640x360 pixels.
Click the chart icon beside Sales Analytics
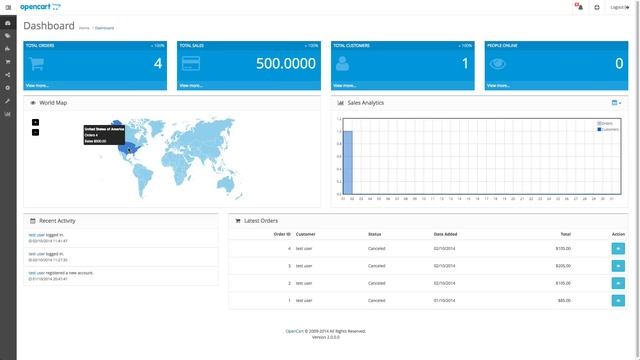click(340, 103)
